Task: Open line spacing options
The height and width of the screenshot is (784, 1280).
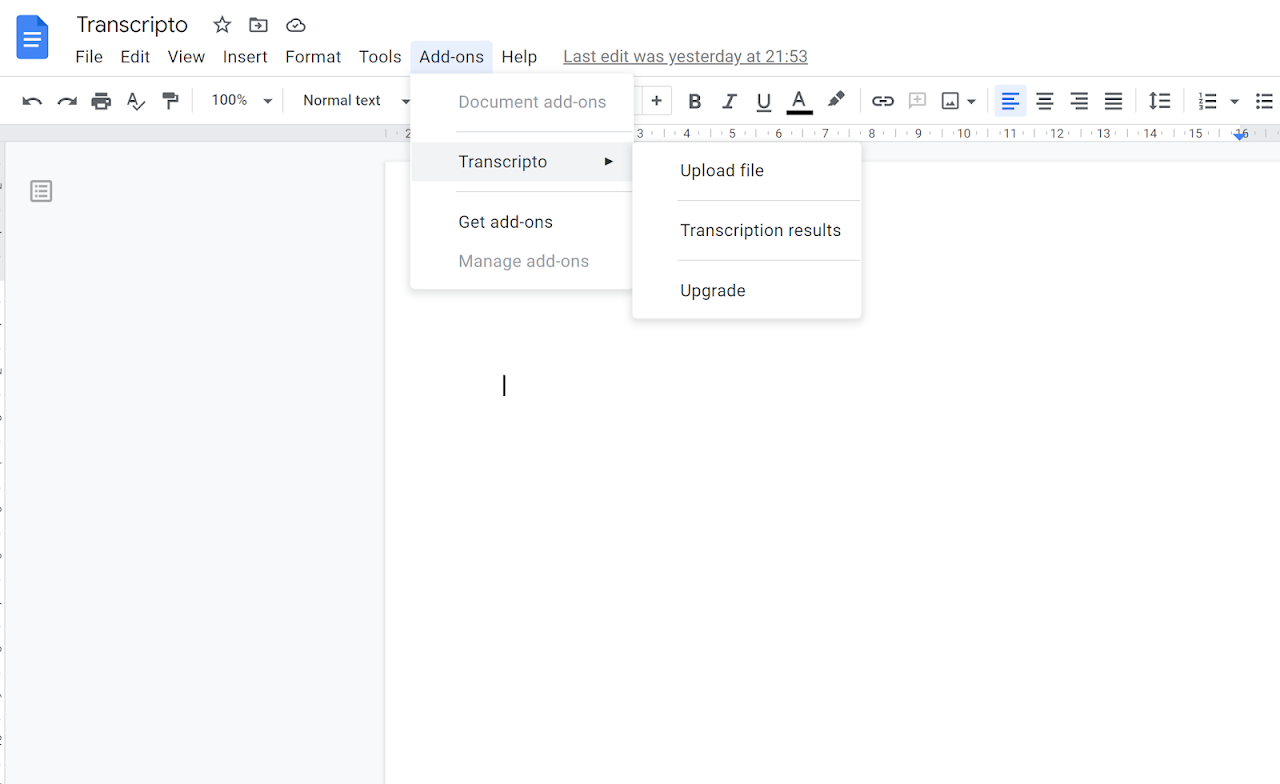Action: (x=1159, y=101)
